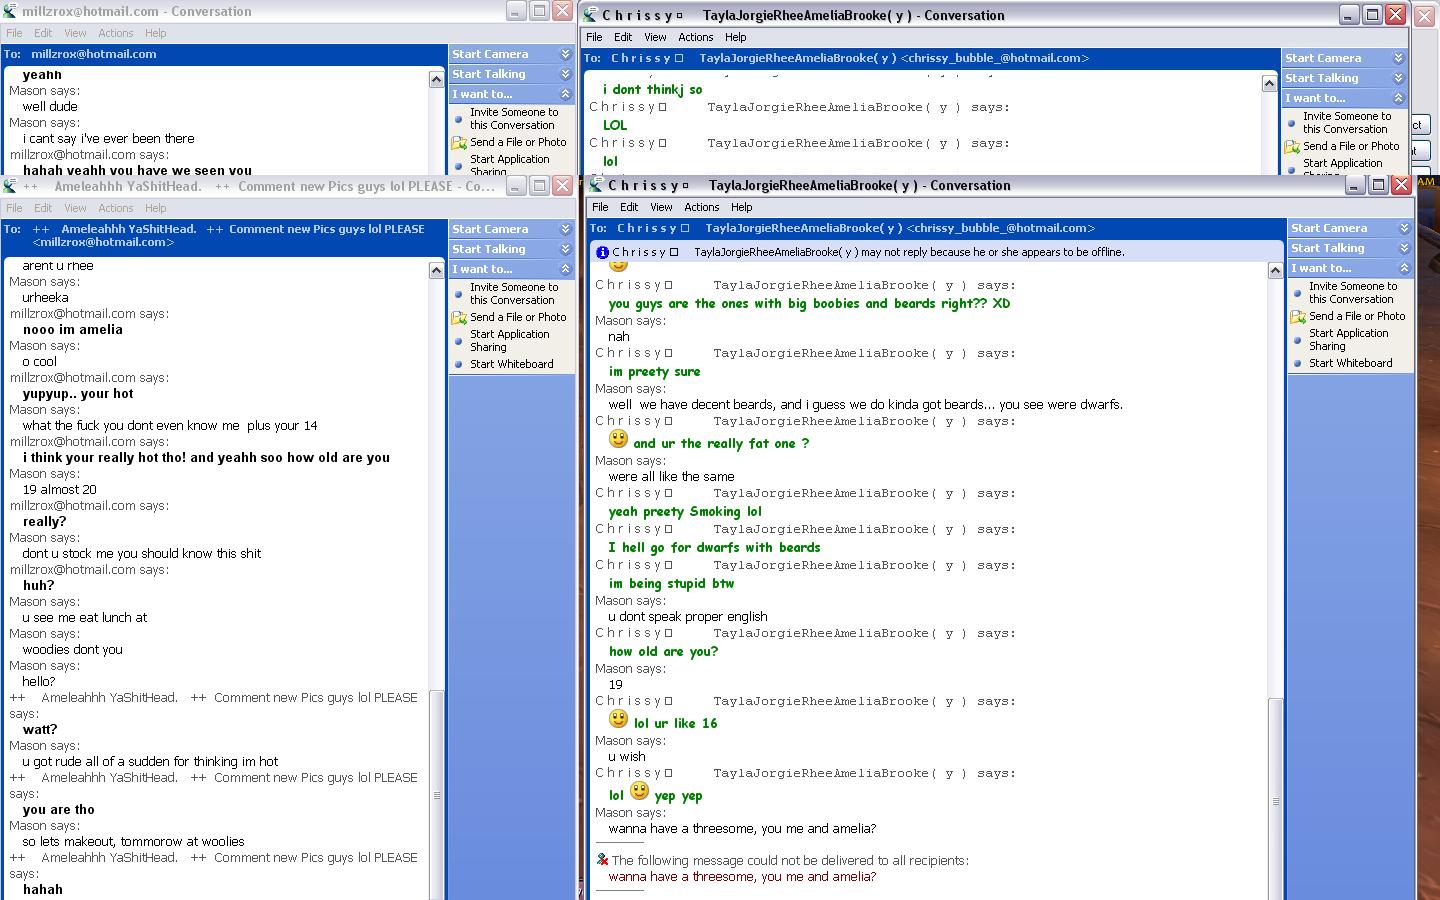
Task: Expand Start Camera in Chrissy offline-notice window
Action: pyautogui.click(x=1404, y=228)
